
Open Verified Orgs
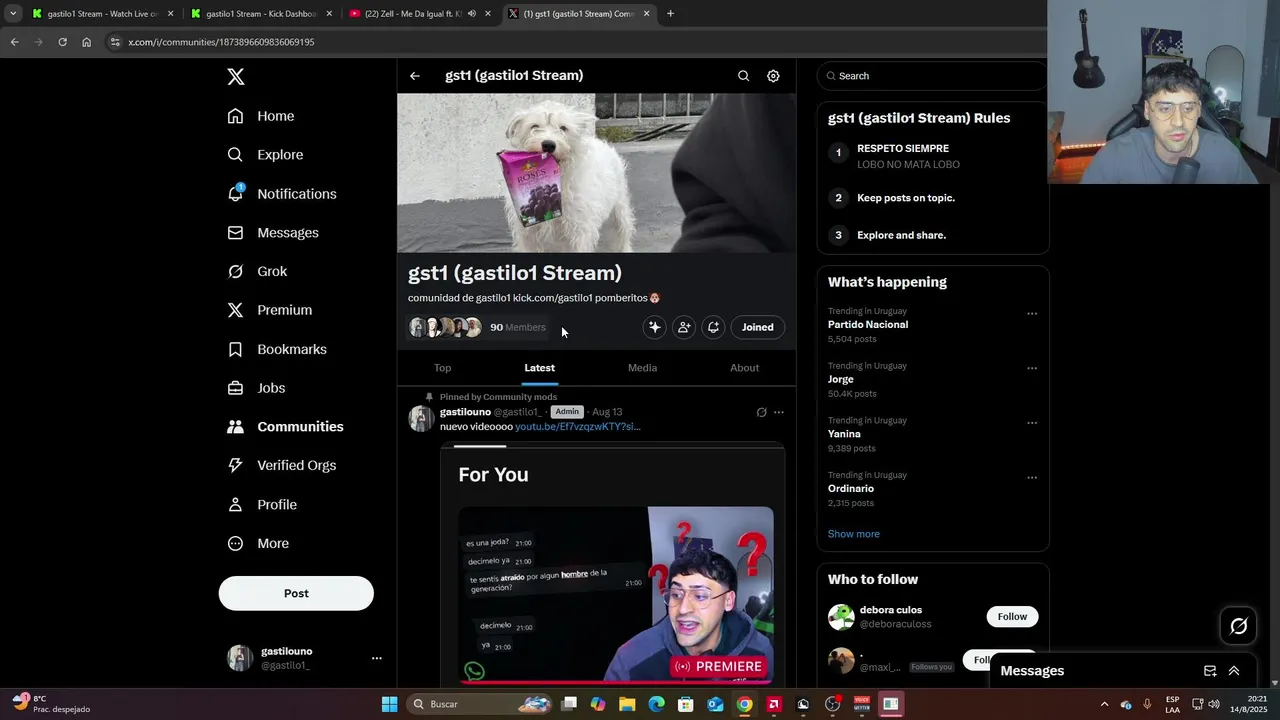[282, 465]
